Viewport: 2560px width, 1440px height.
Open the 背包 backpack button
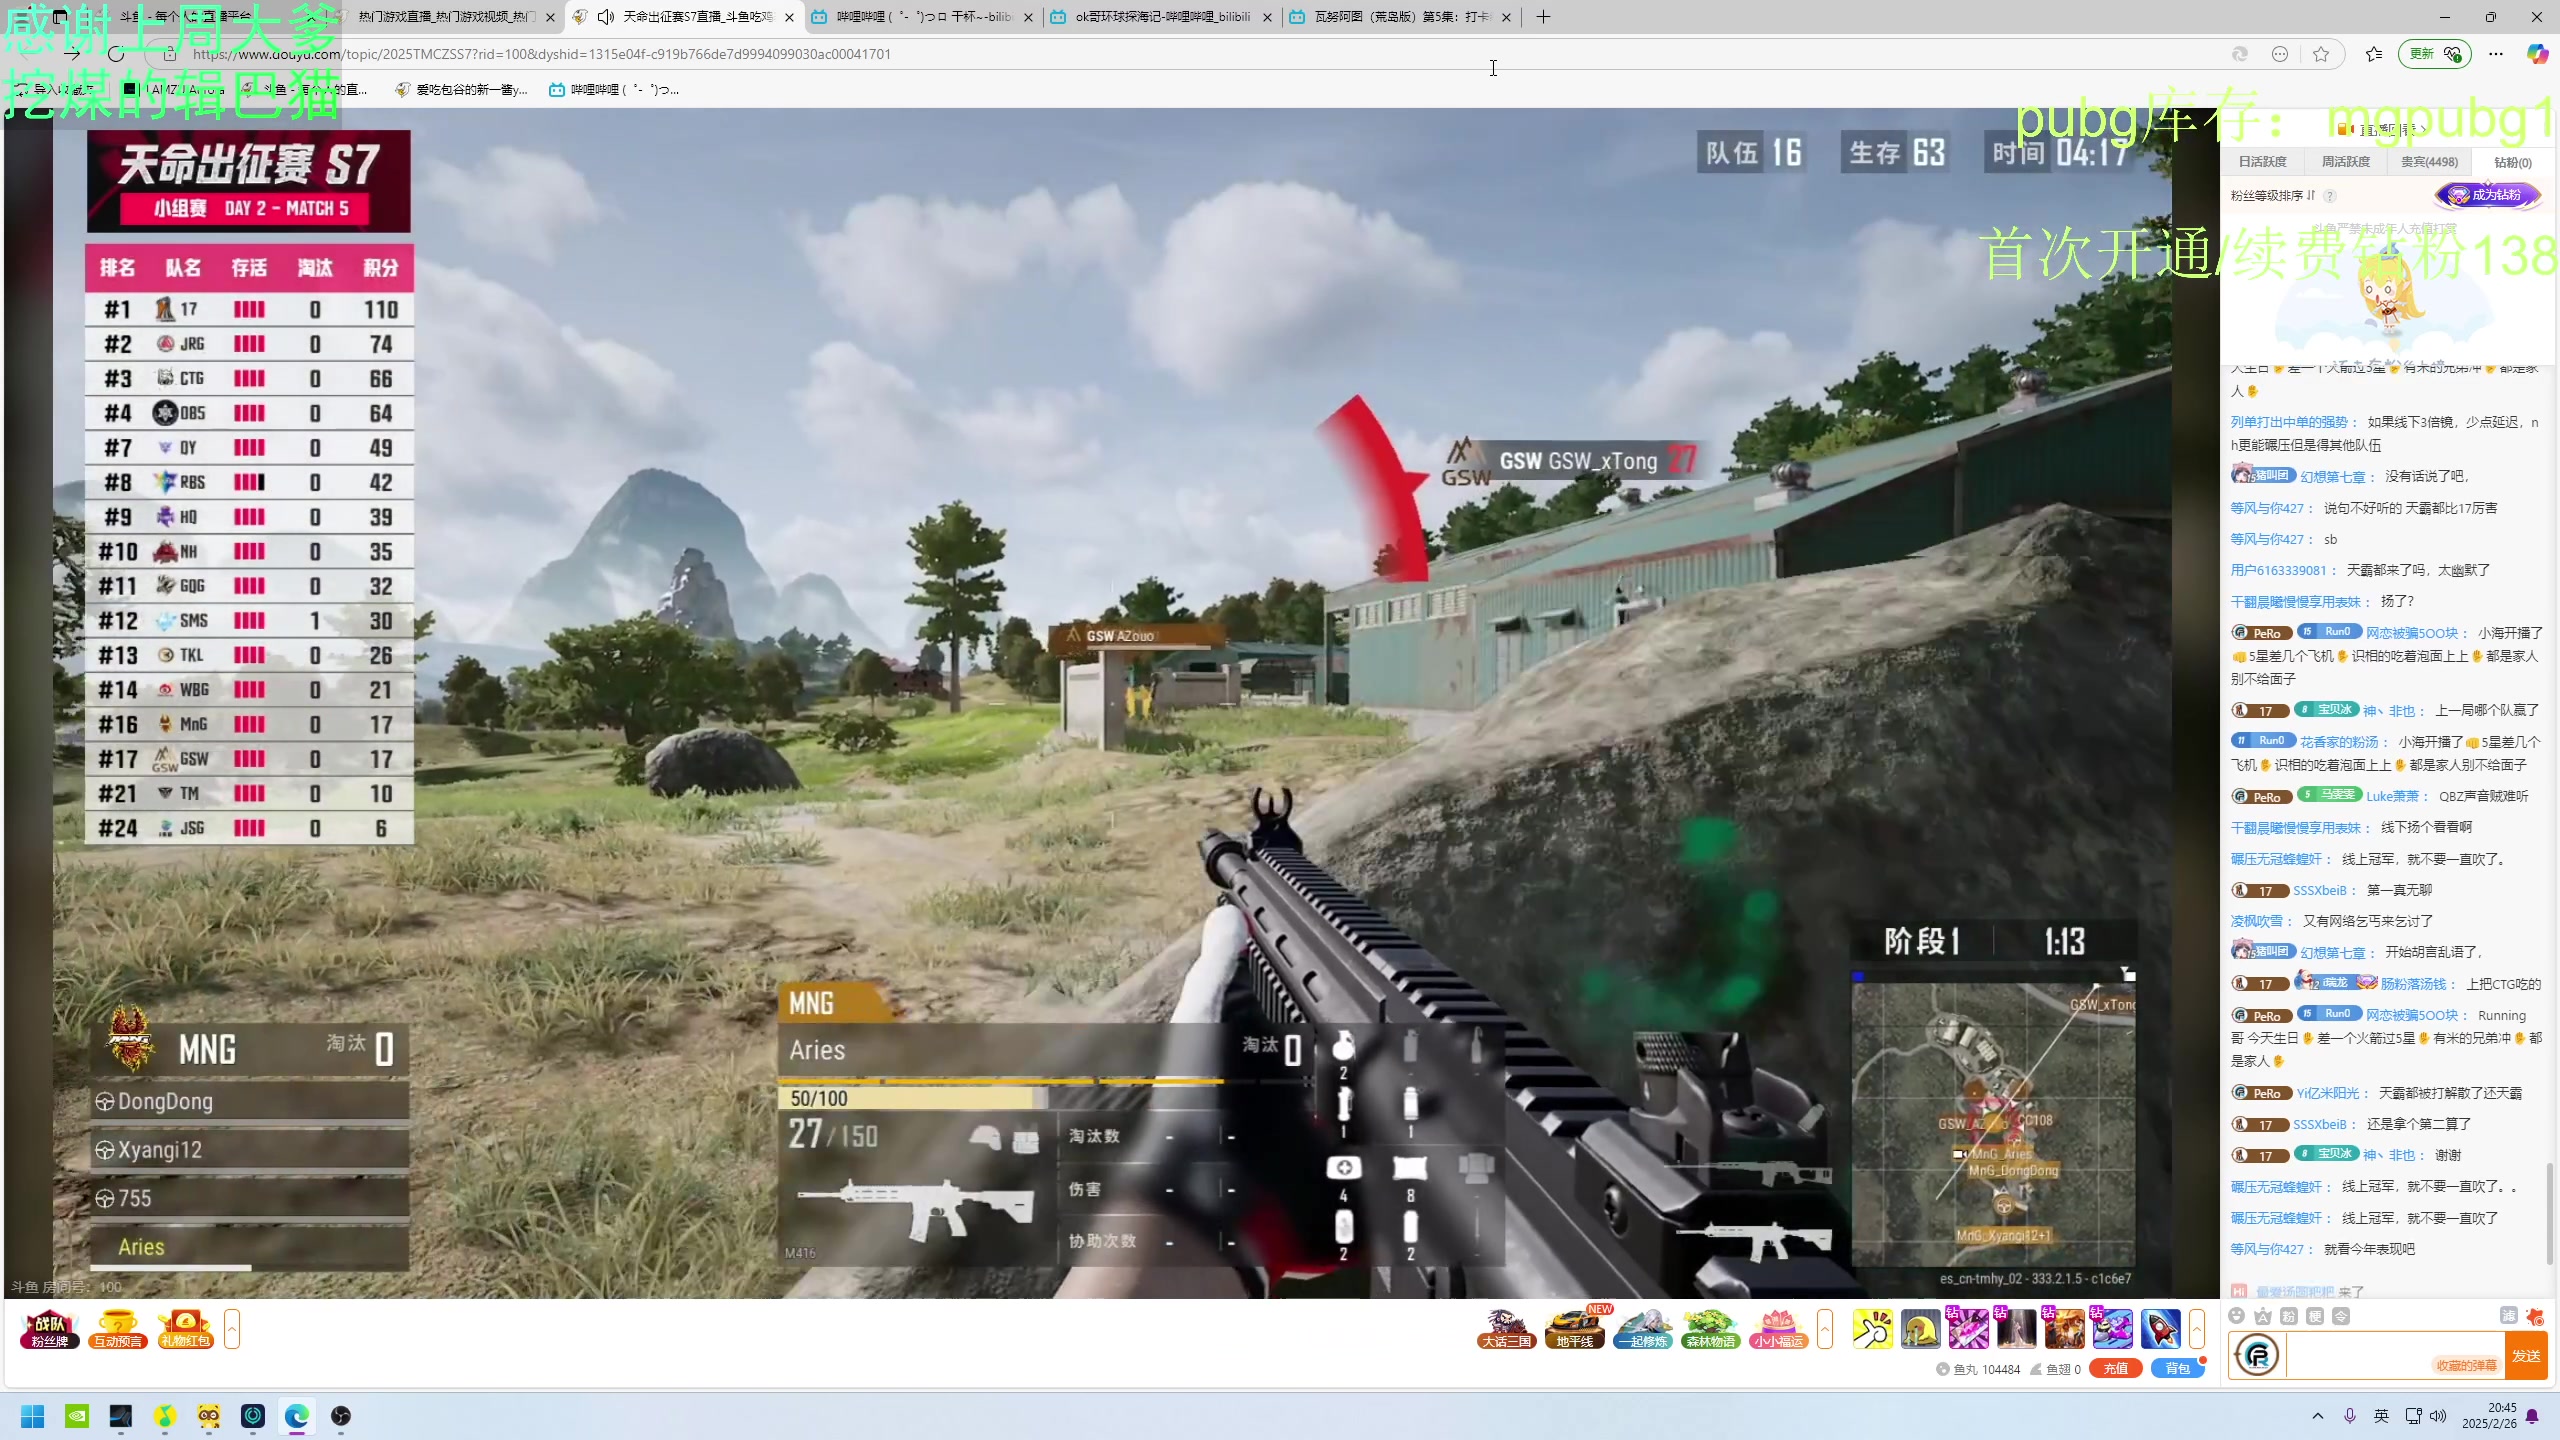pos(2178,1369)
